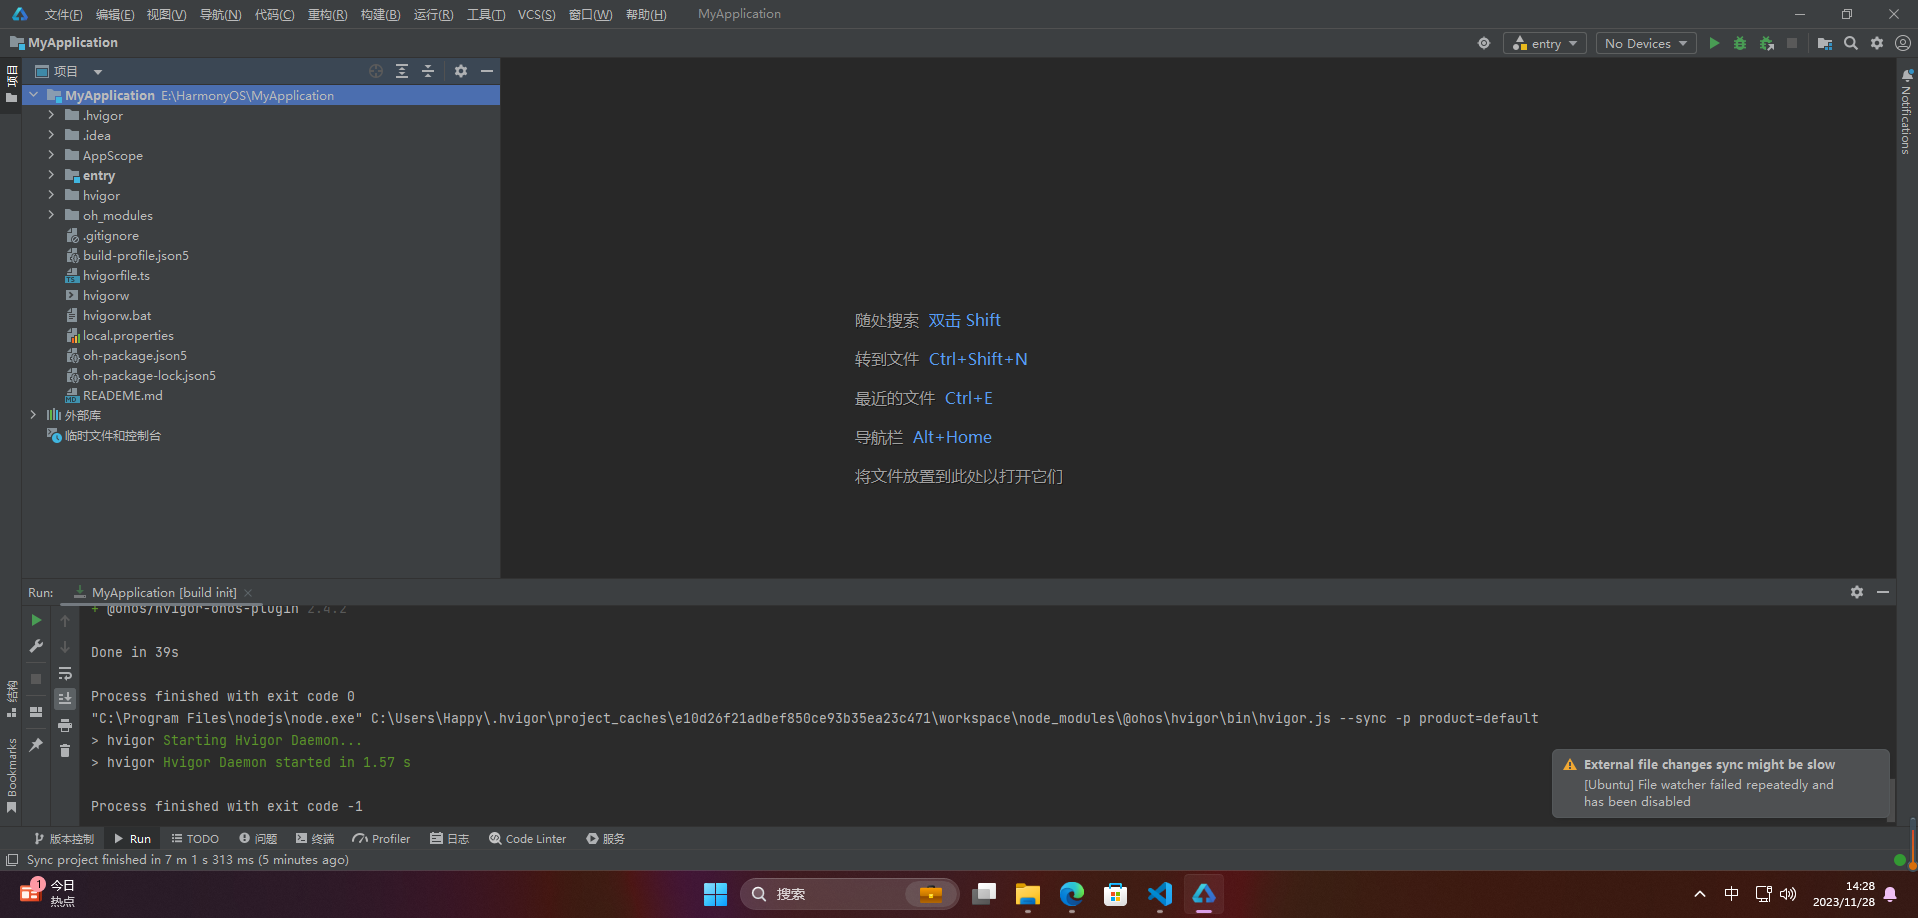Open Profiler tool window

pyautogui.click(x=381, y=839)
